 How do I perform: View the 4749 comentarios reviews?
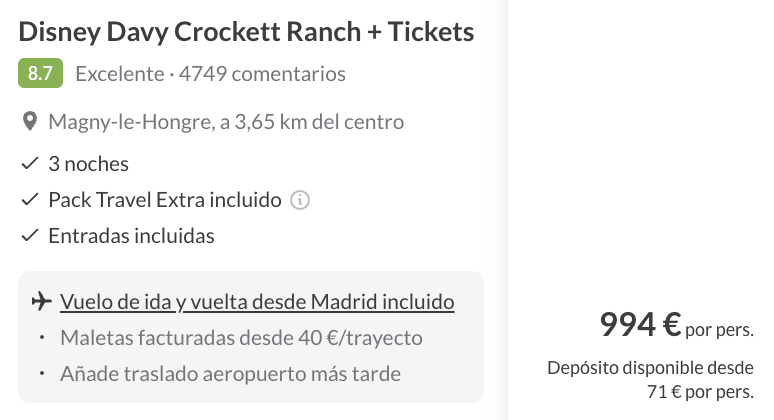(262, 73)
